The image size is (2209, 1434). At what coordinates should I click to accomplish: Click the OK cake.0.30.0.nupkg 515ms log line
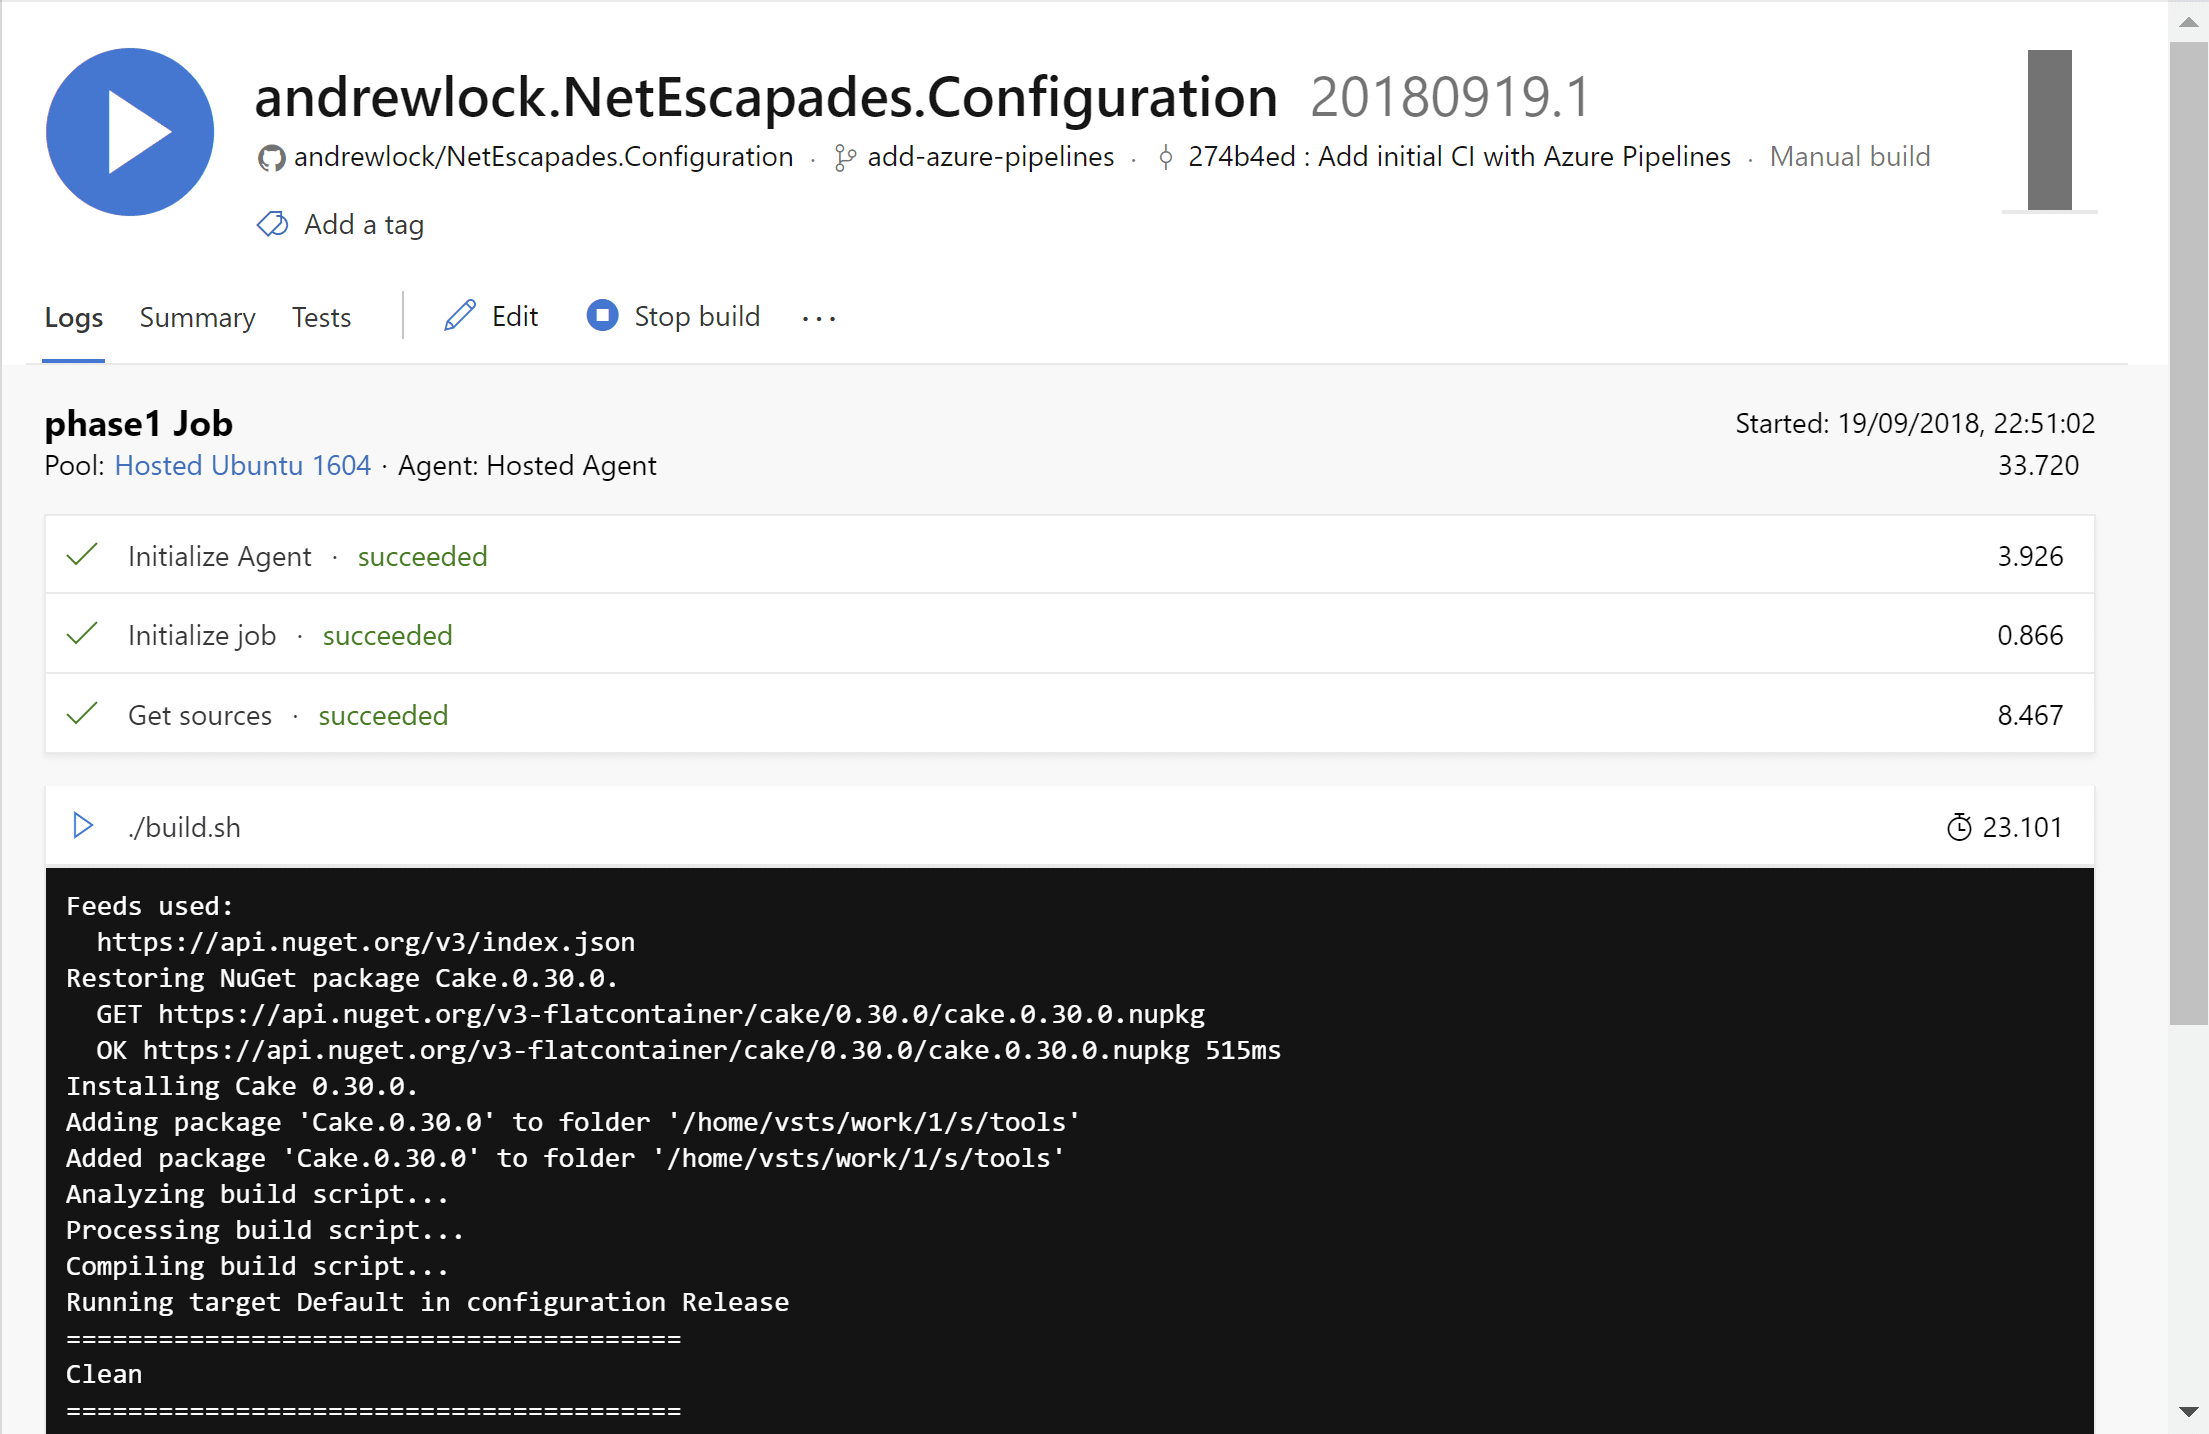click(x=689, y=1050)
